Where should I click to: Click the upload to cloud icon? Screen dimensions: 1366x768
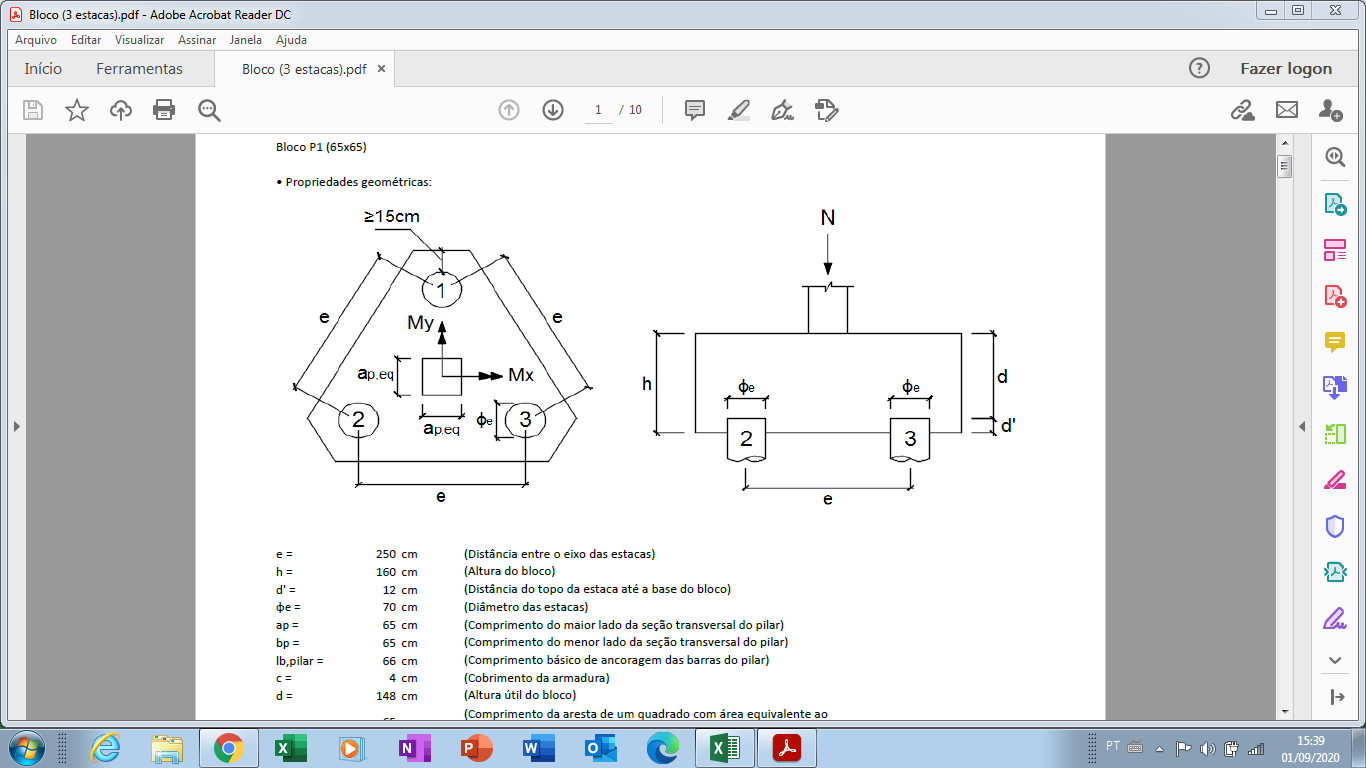click(x=121, y=110)
